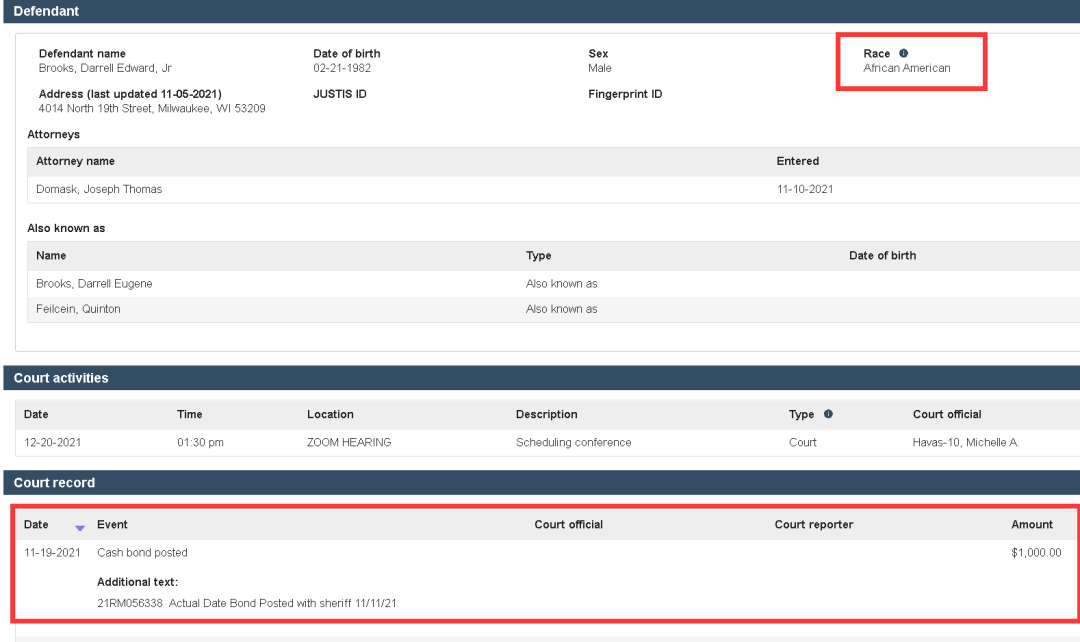Click attorney entered date 11-10-2021
The height and width of the screenshot is (642, 1080).
(805, 189)
